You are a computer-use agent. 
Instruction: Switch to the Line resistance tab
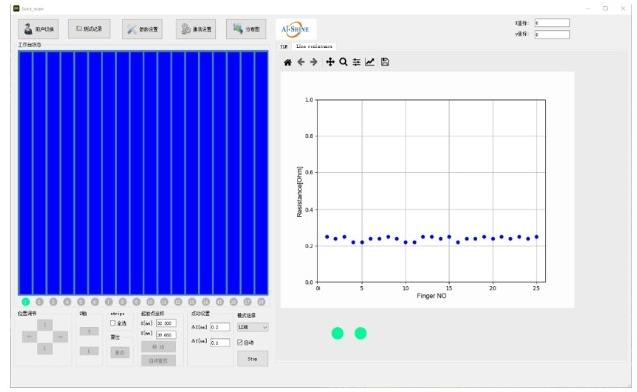[314, 46]
